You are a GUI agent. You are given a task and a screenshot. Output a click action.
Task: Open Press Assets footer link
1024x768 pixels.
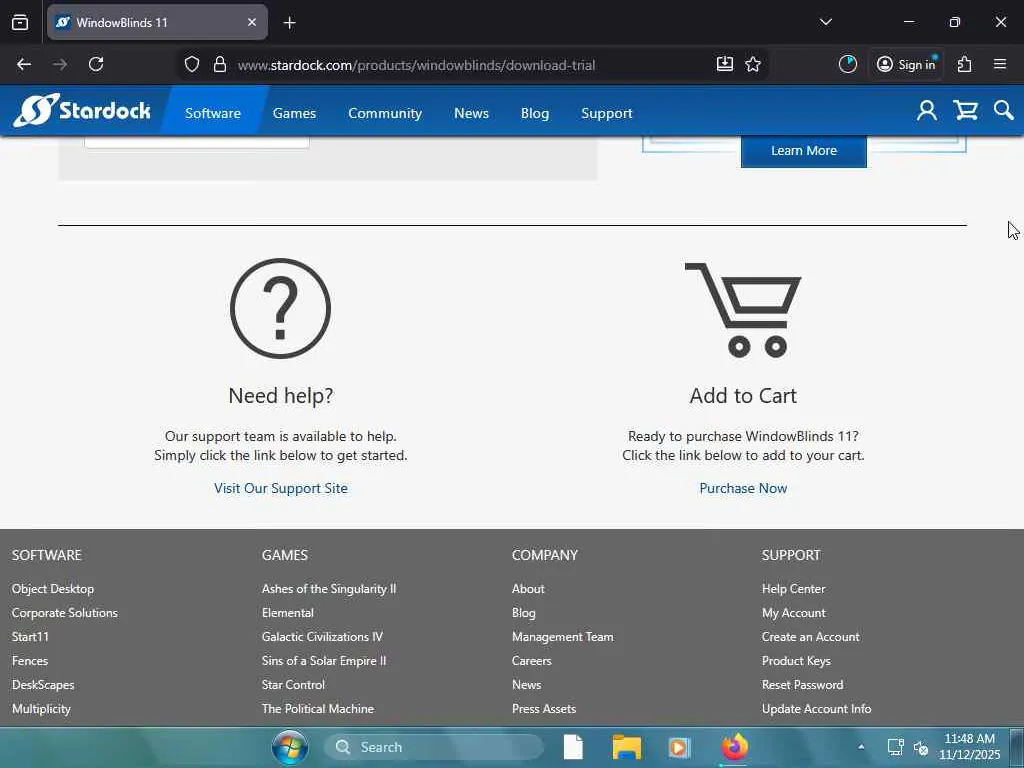tap(544, 709)
